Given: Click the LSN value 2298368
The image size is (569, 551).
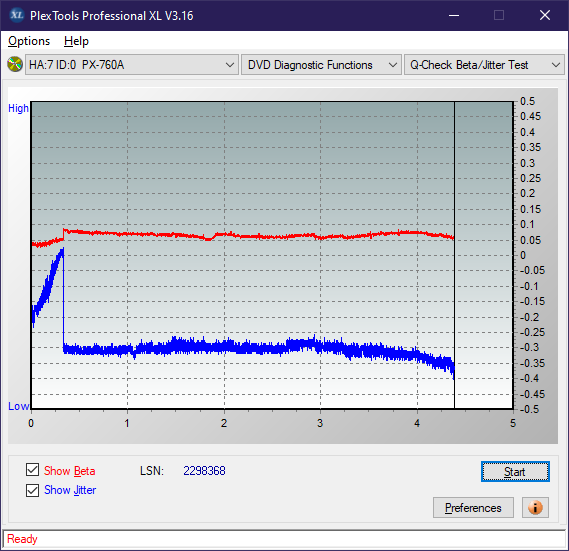Looking at the screenshot, I should tap(204, 471).
